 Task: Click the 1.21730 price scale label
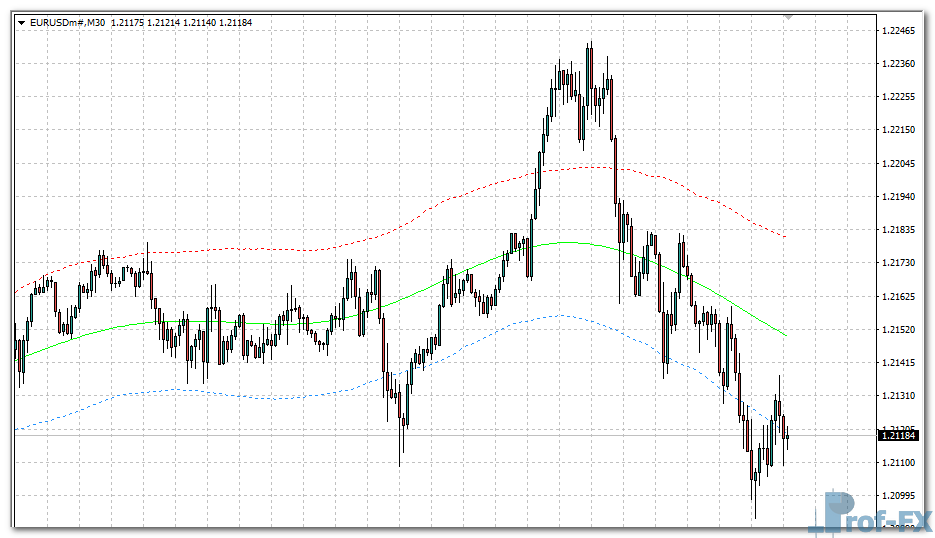click(899, 263)
